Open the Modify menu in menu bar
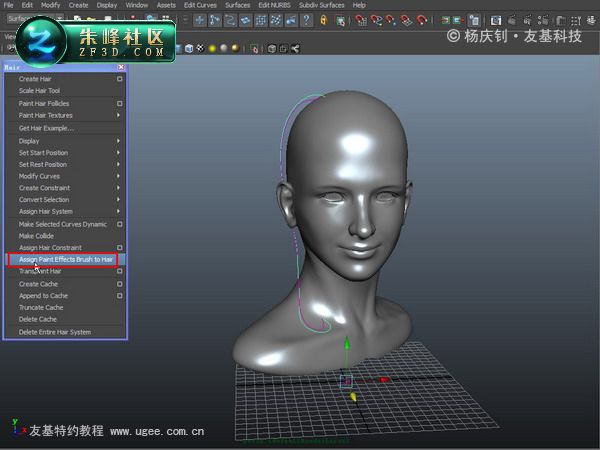The width and height of the screenshot is (600, 450). 51,5
